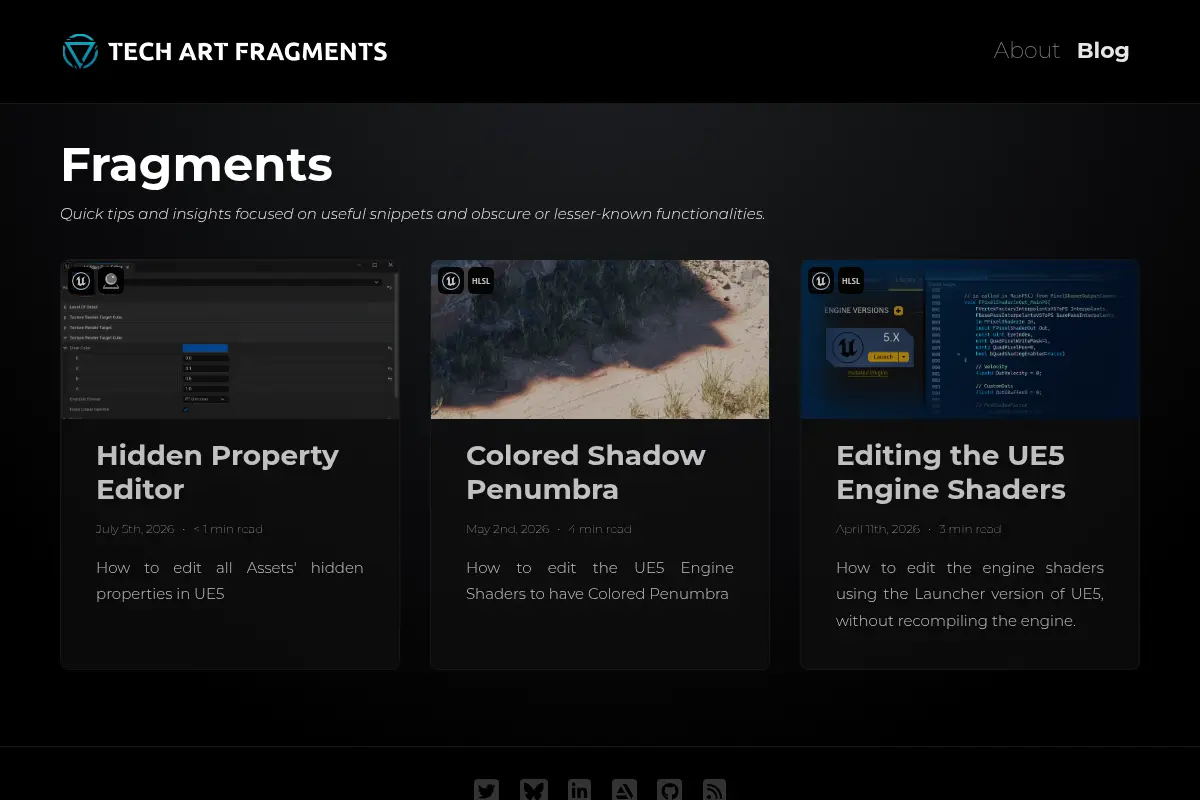Click the '4 min read' text
This screenshot has height=800, width=1200.
600,529
